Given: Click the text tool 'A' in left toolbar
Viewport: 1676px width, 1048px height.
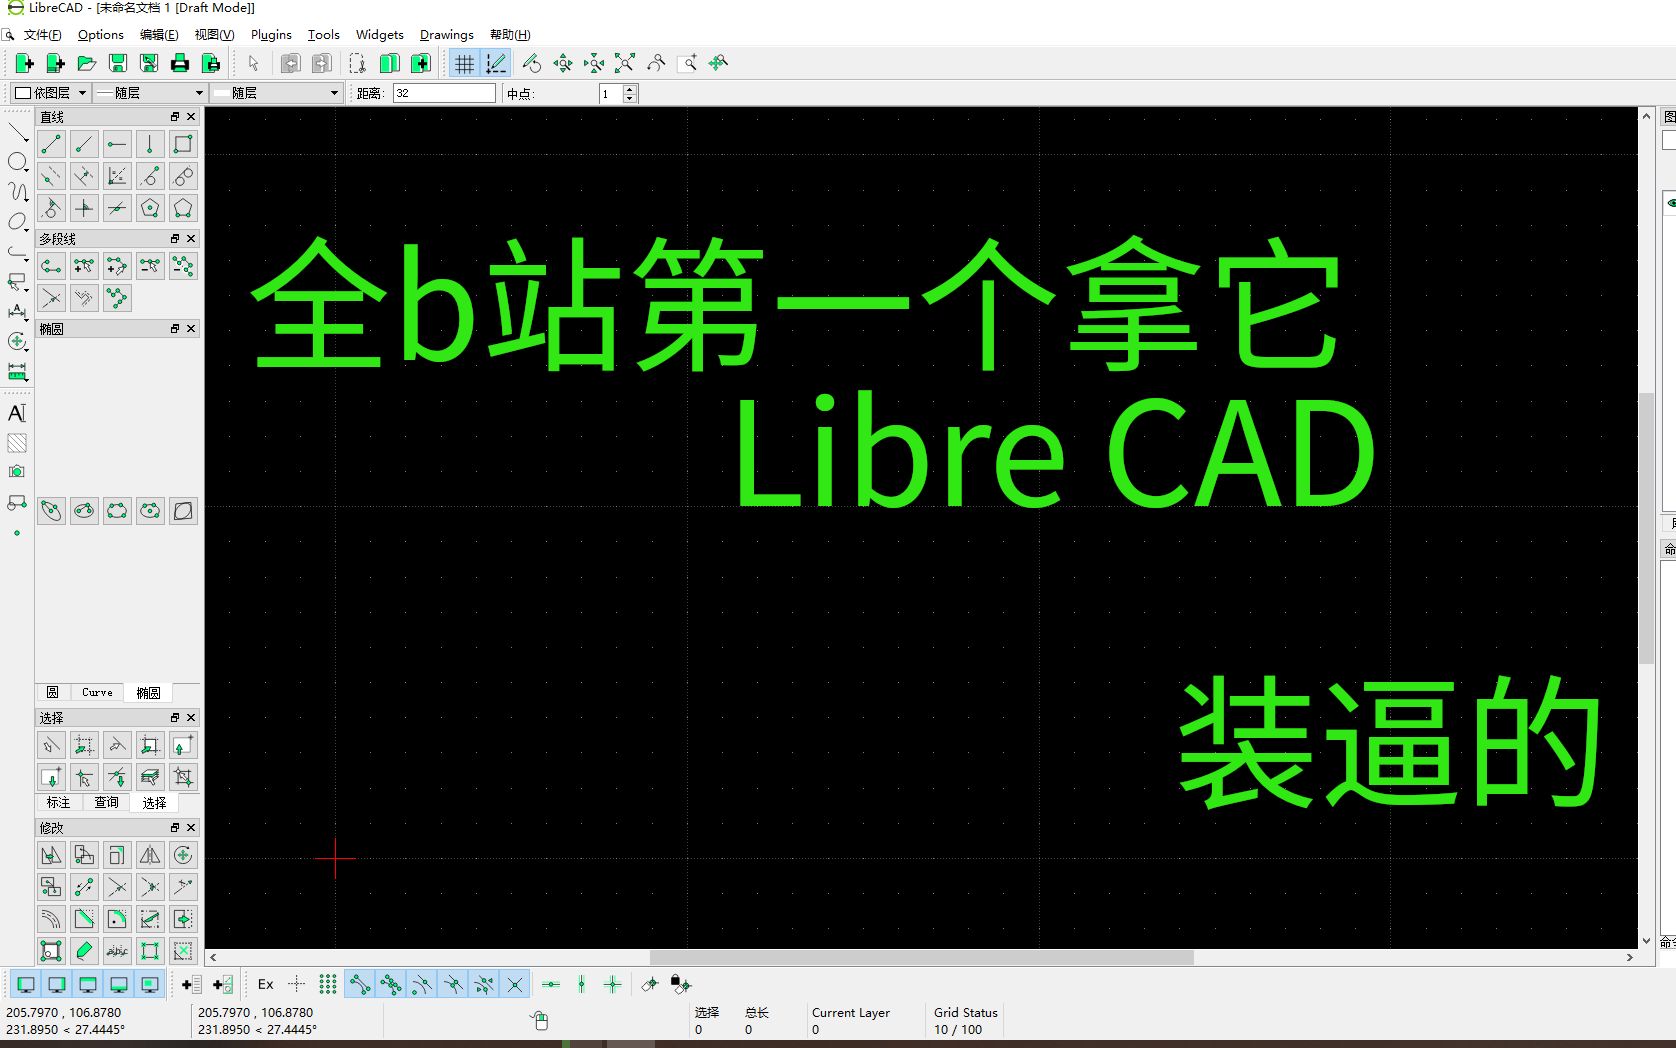Looking at the screenshot, I should pyautogui.click(x=17, y=413).
